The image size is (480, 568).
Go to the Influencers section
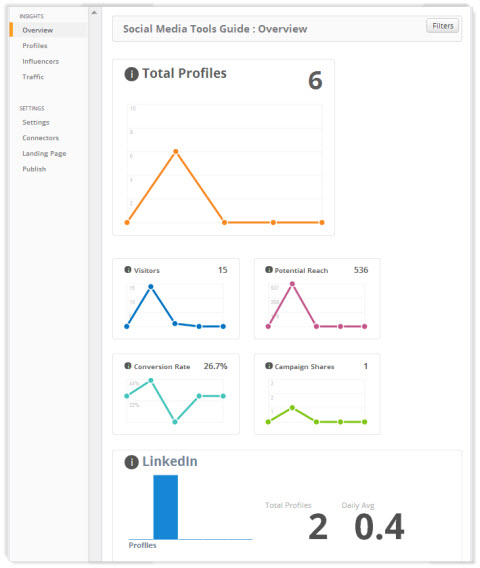pyautogui.click(x=41, y=61)
